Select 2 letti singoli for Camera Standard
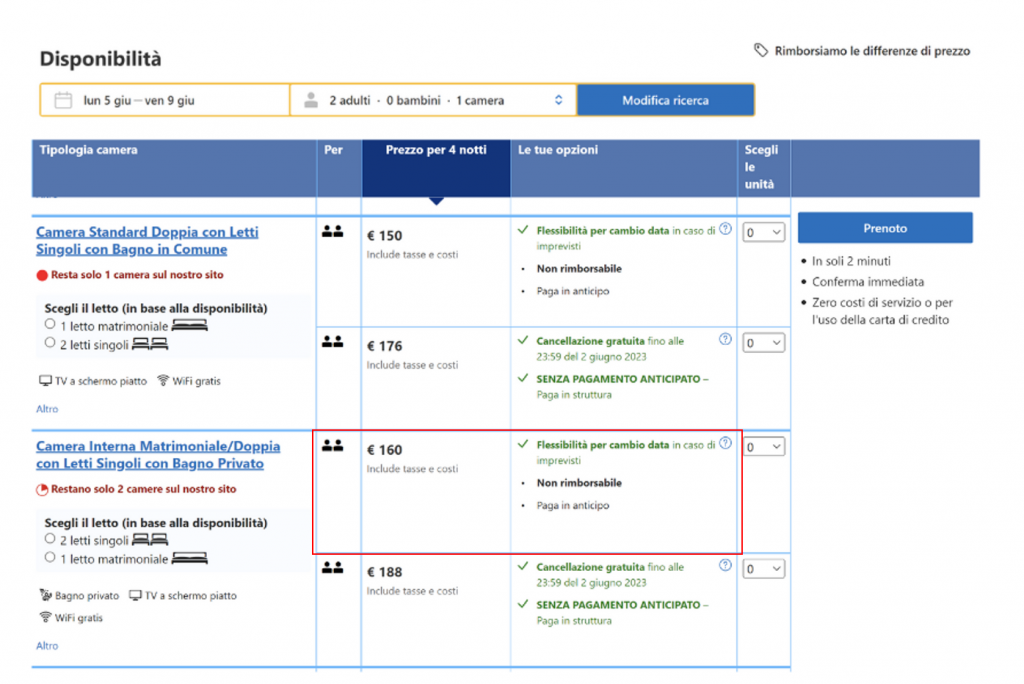 click(x=50, y=343)
